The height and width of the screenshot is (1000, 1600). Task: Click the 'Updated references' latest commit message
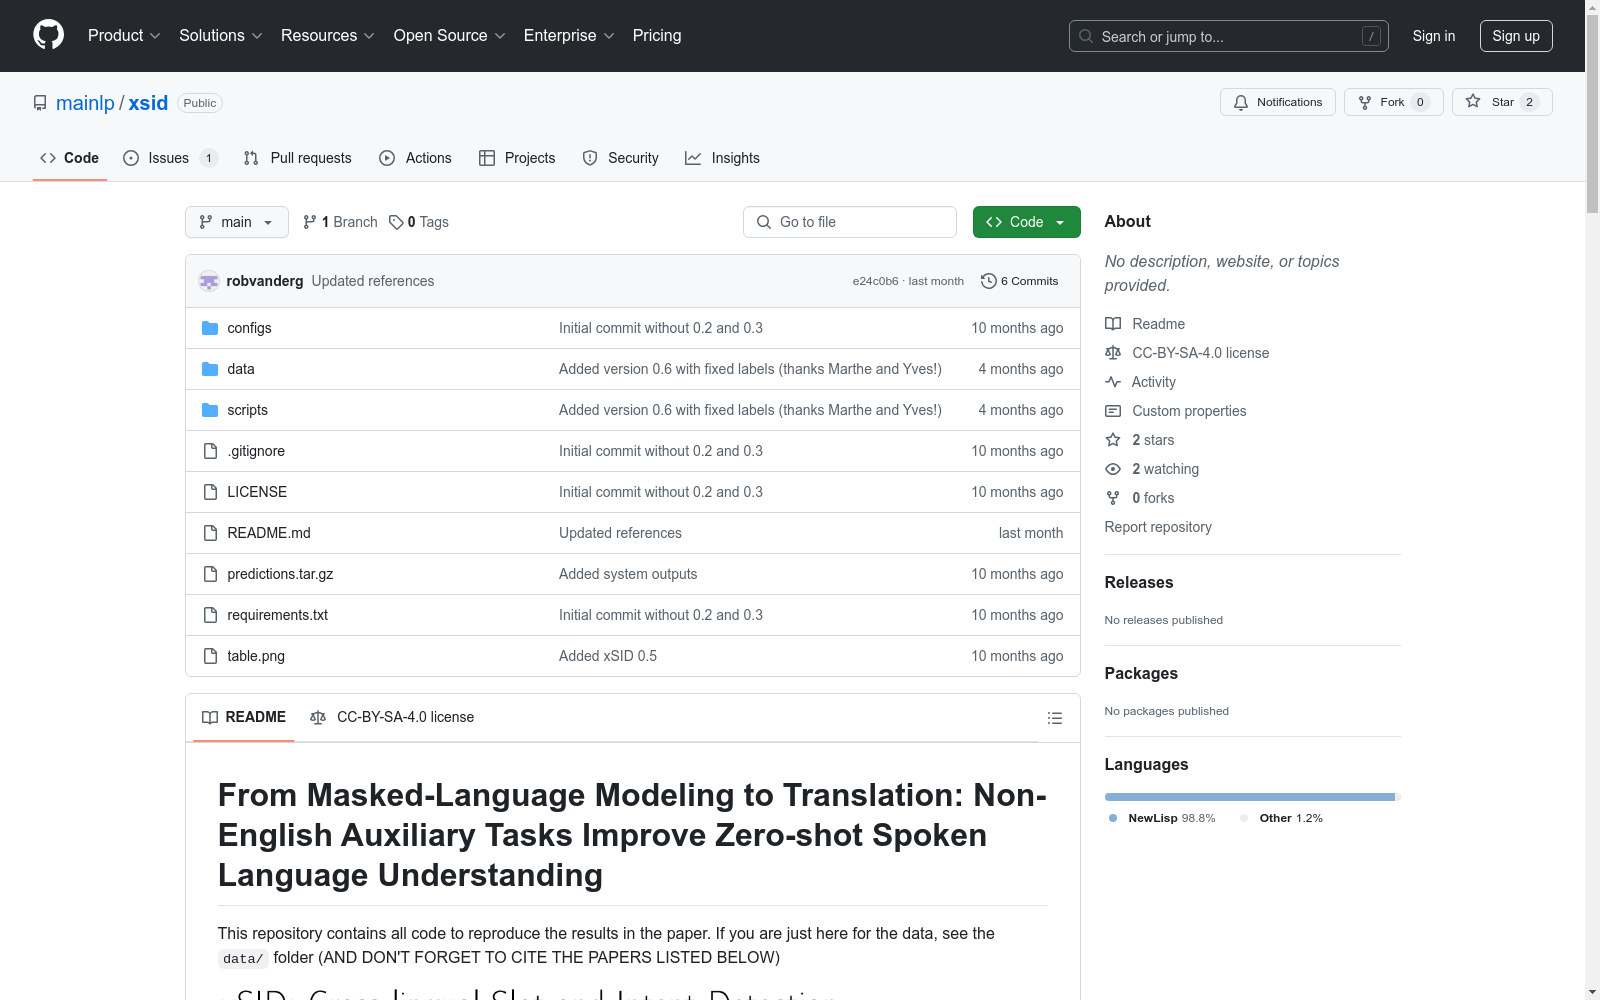click(373, 281)
